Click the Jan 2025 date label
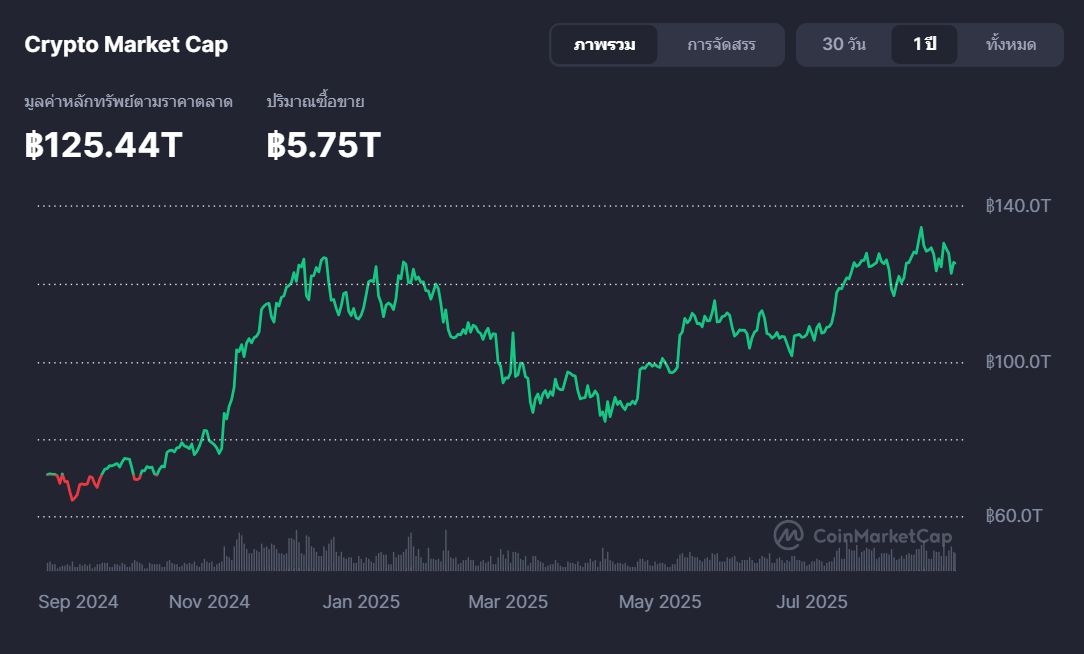The height and width of the screenshot is (654, 1084). (360, 602)
